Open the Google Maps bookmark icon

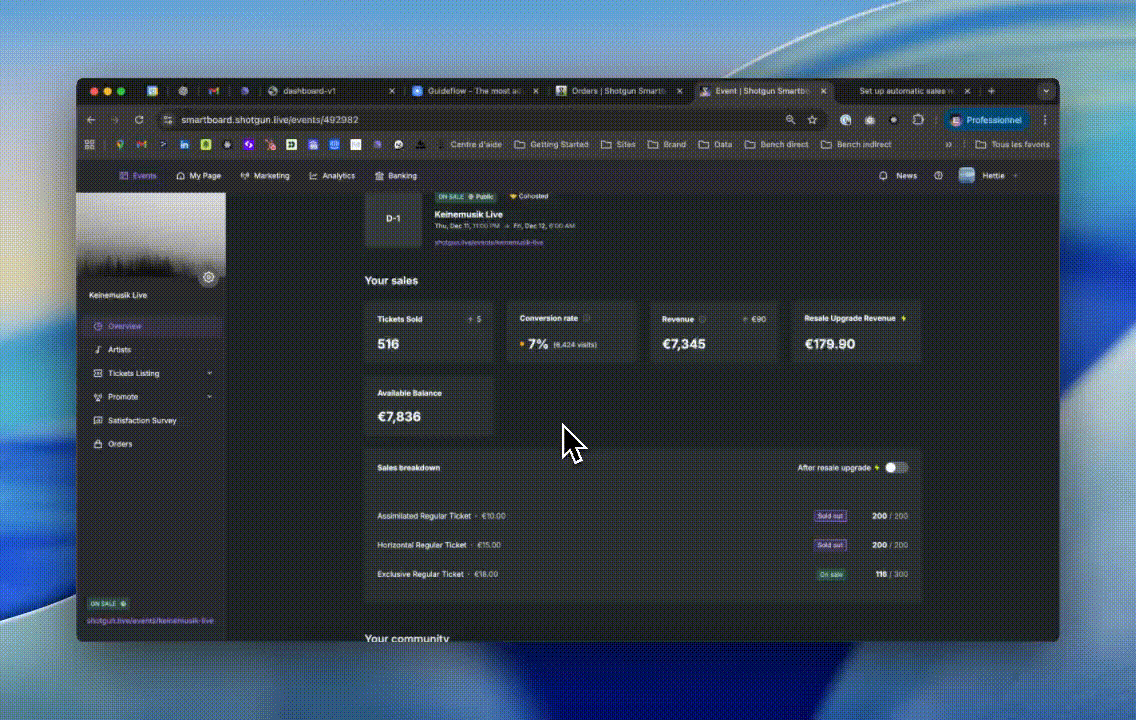click(120, 145)
